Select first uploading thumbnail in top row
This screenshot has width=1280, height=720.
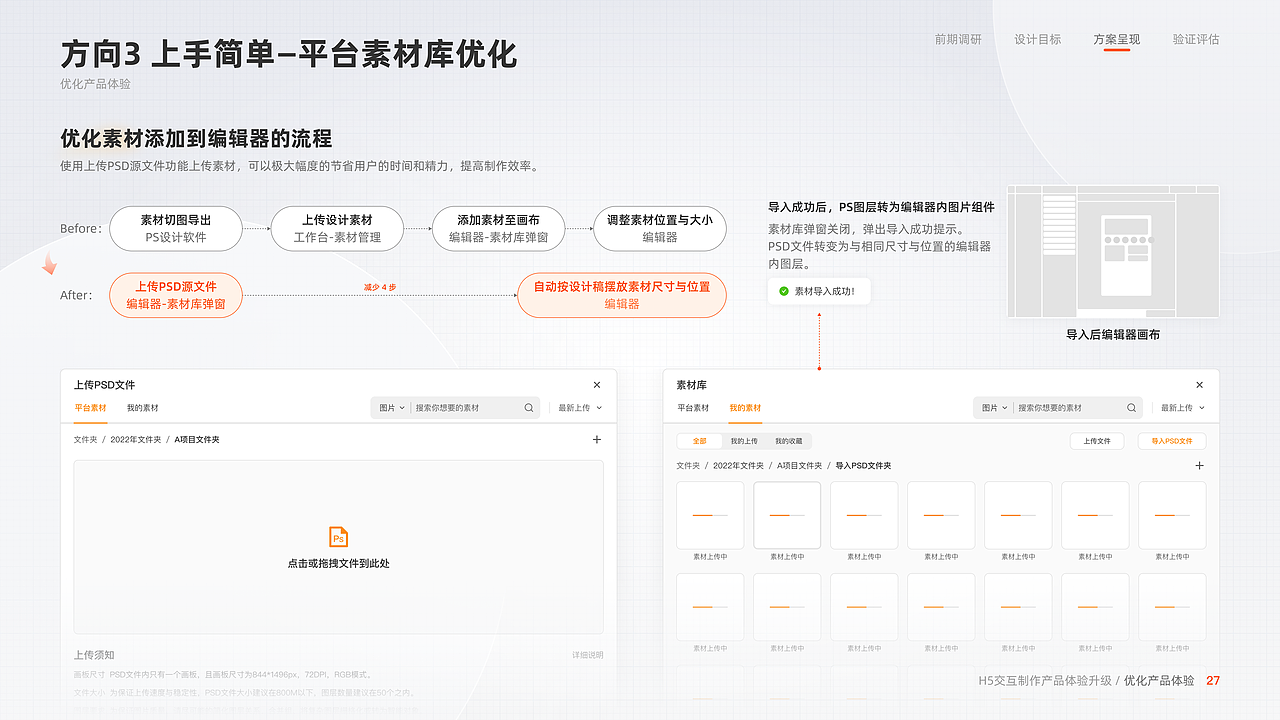coord(710,515)
